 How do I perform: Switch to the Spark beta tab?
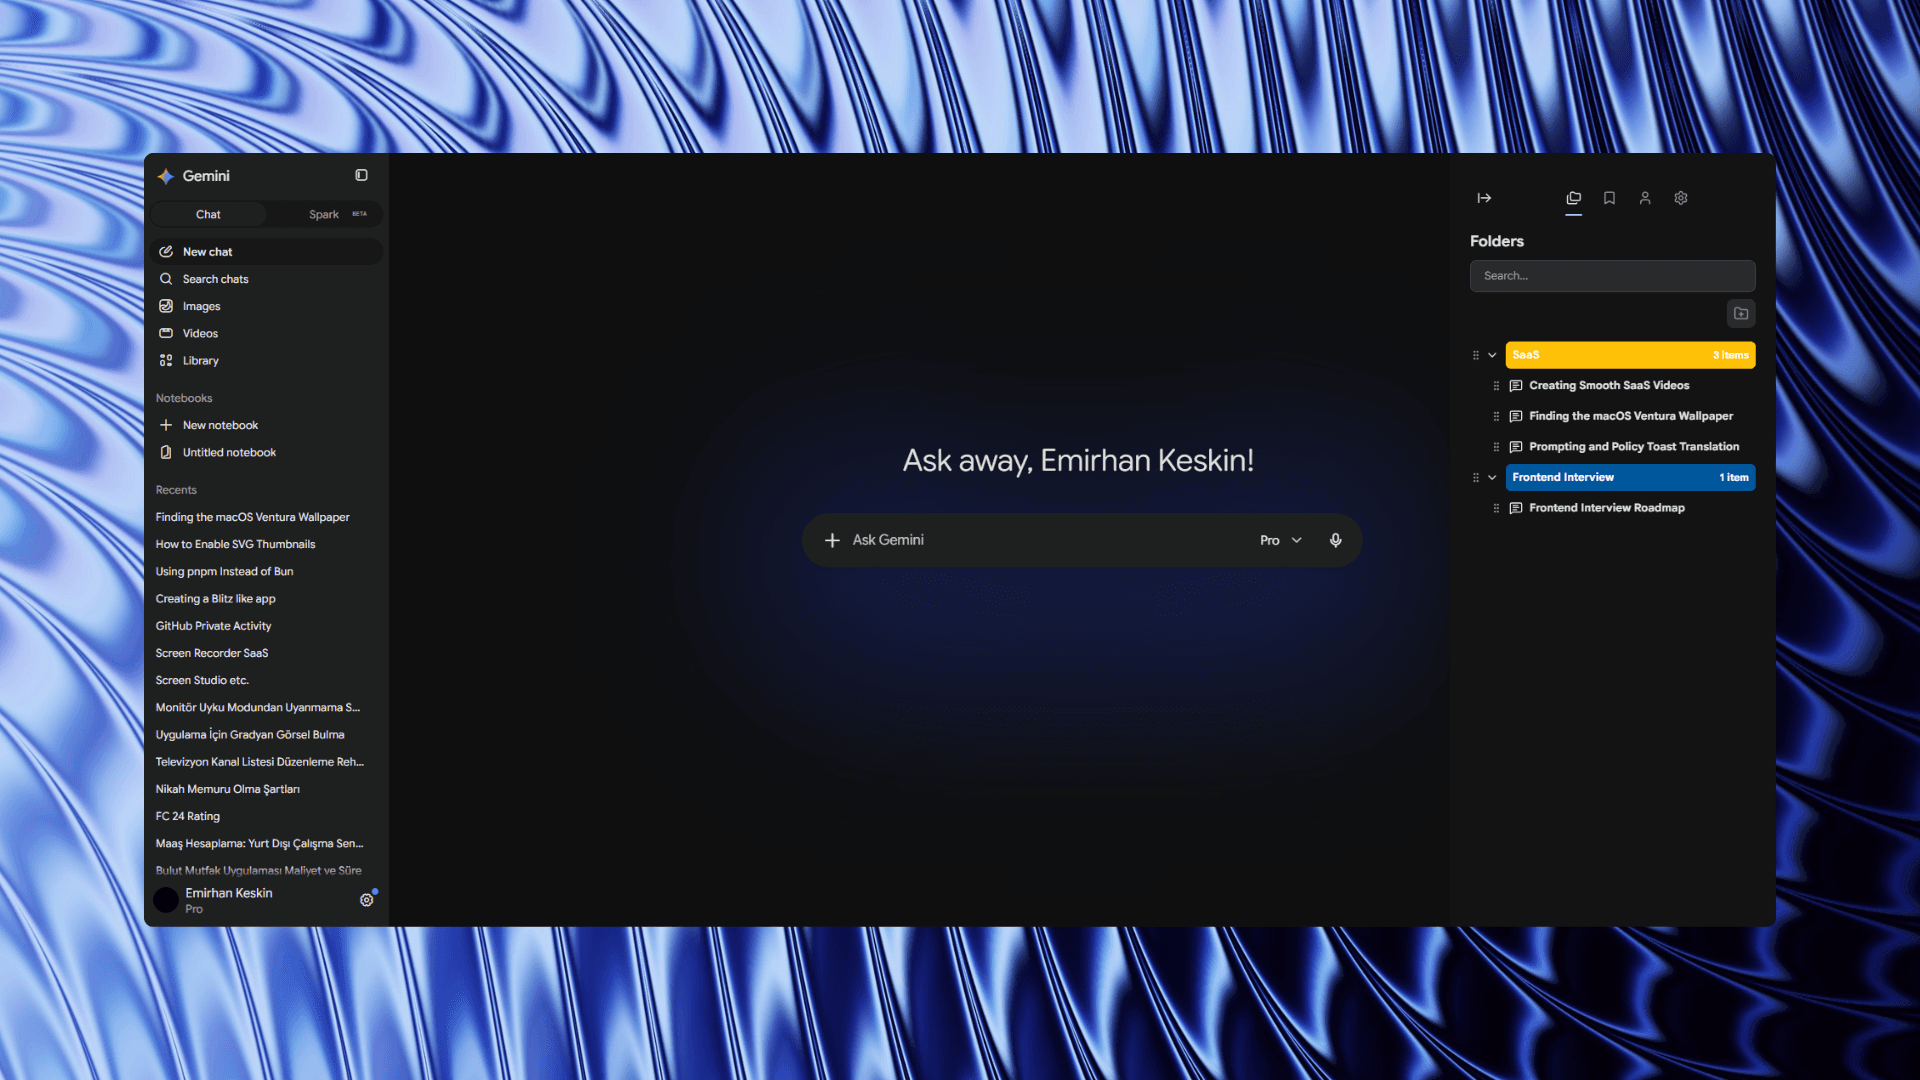[325, 214]
